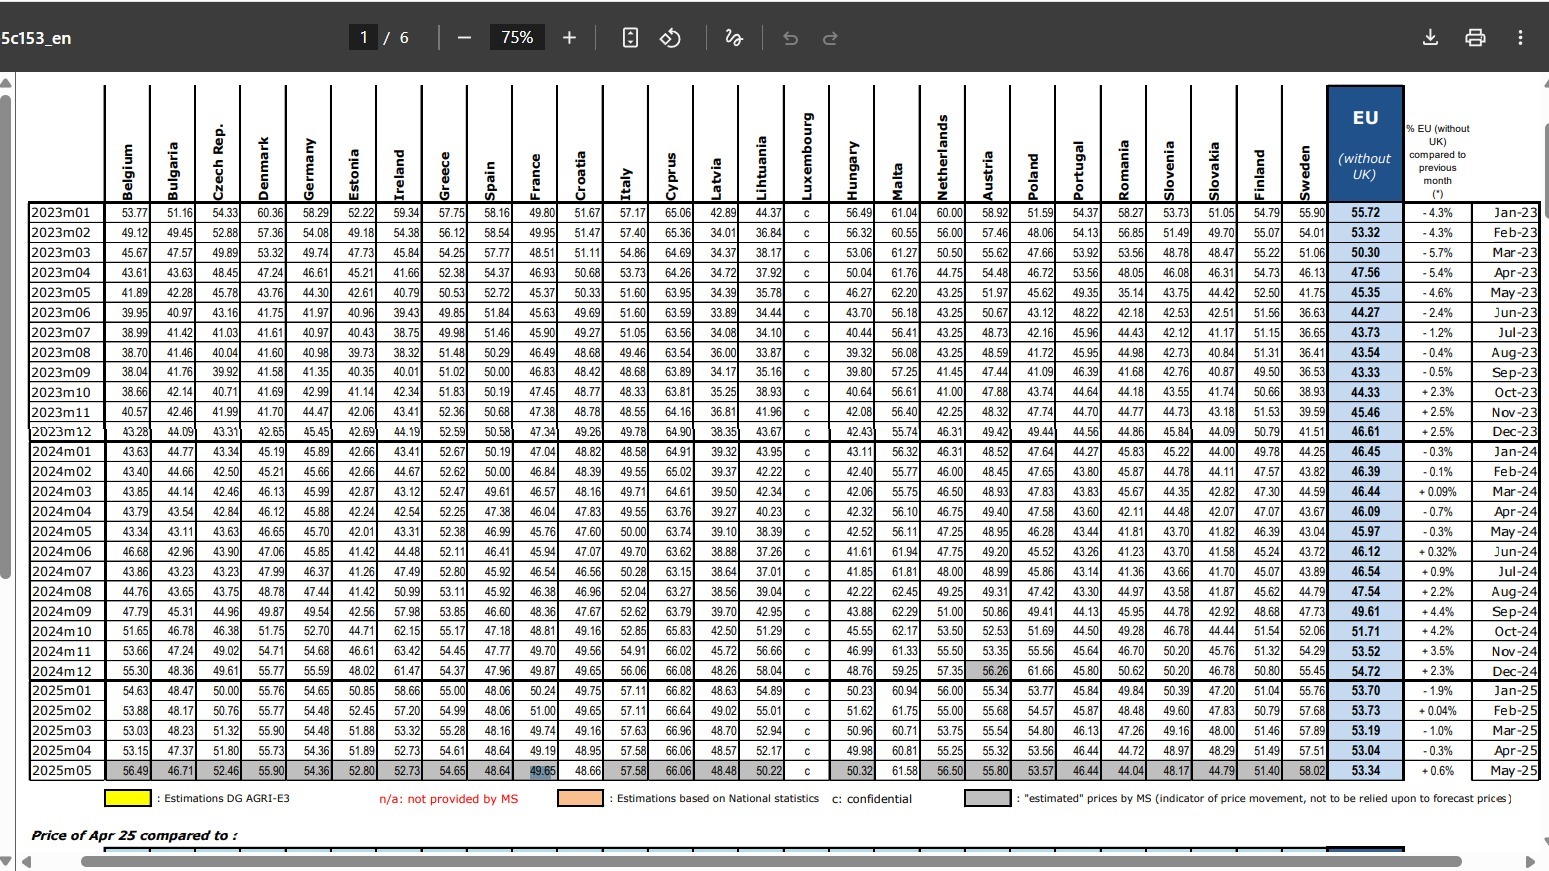Screen dimensions: 1549x871
Task: Activate the draw annotation tool
Action: pyautogui.click(x=733, y=38)
